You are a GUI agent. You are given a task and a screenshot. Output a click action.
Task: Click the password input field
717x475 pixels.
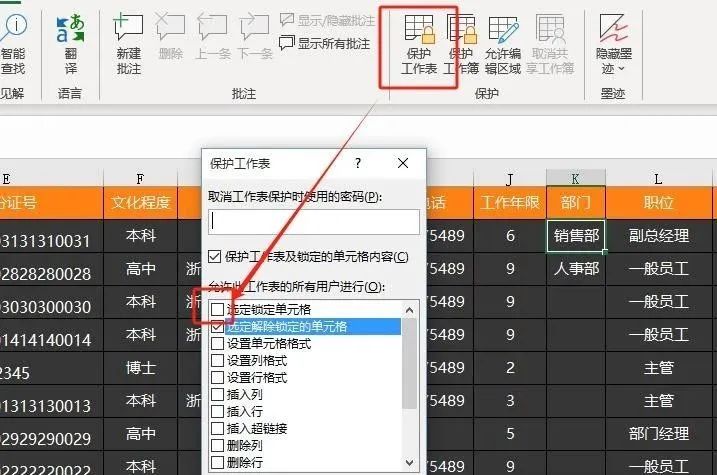[x=314, y=222]
